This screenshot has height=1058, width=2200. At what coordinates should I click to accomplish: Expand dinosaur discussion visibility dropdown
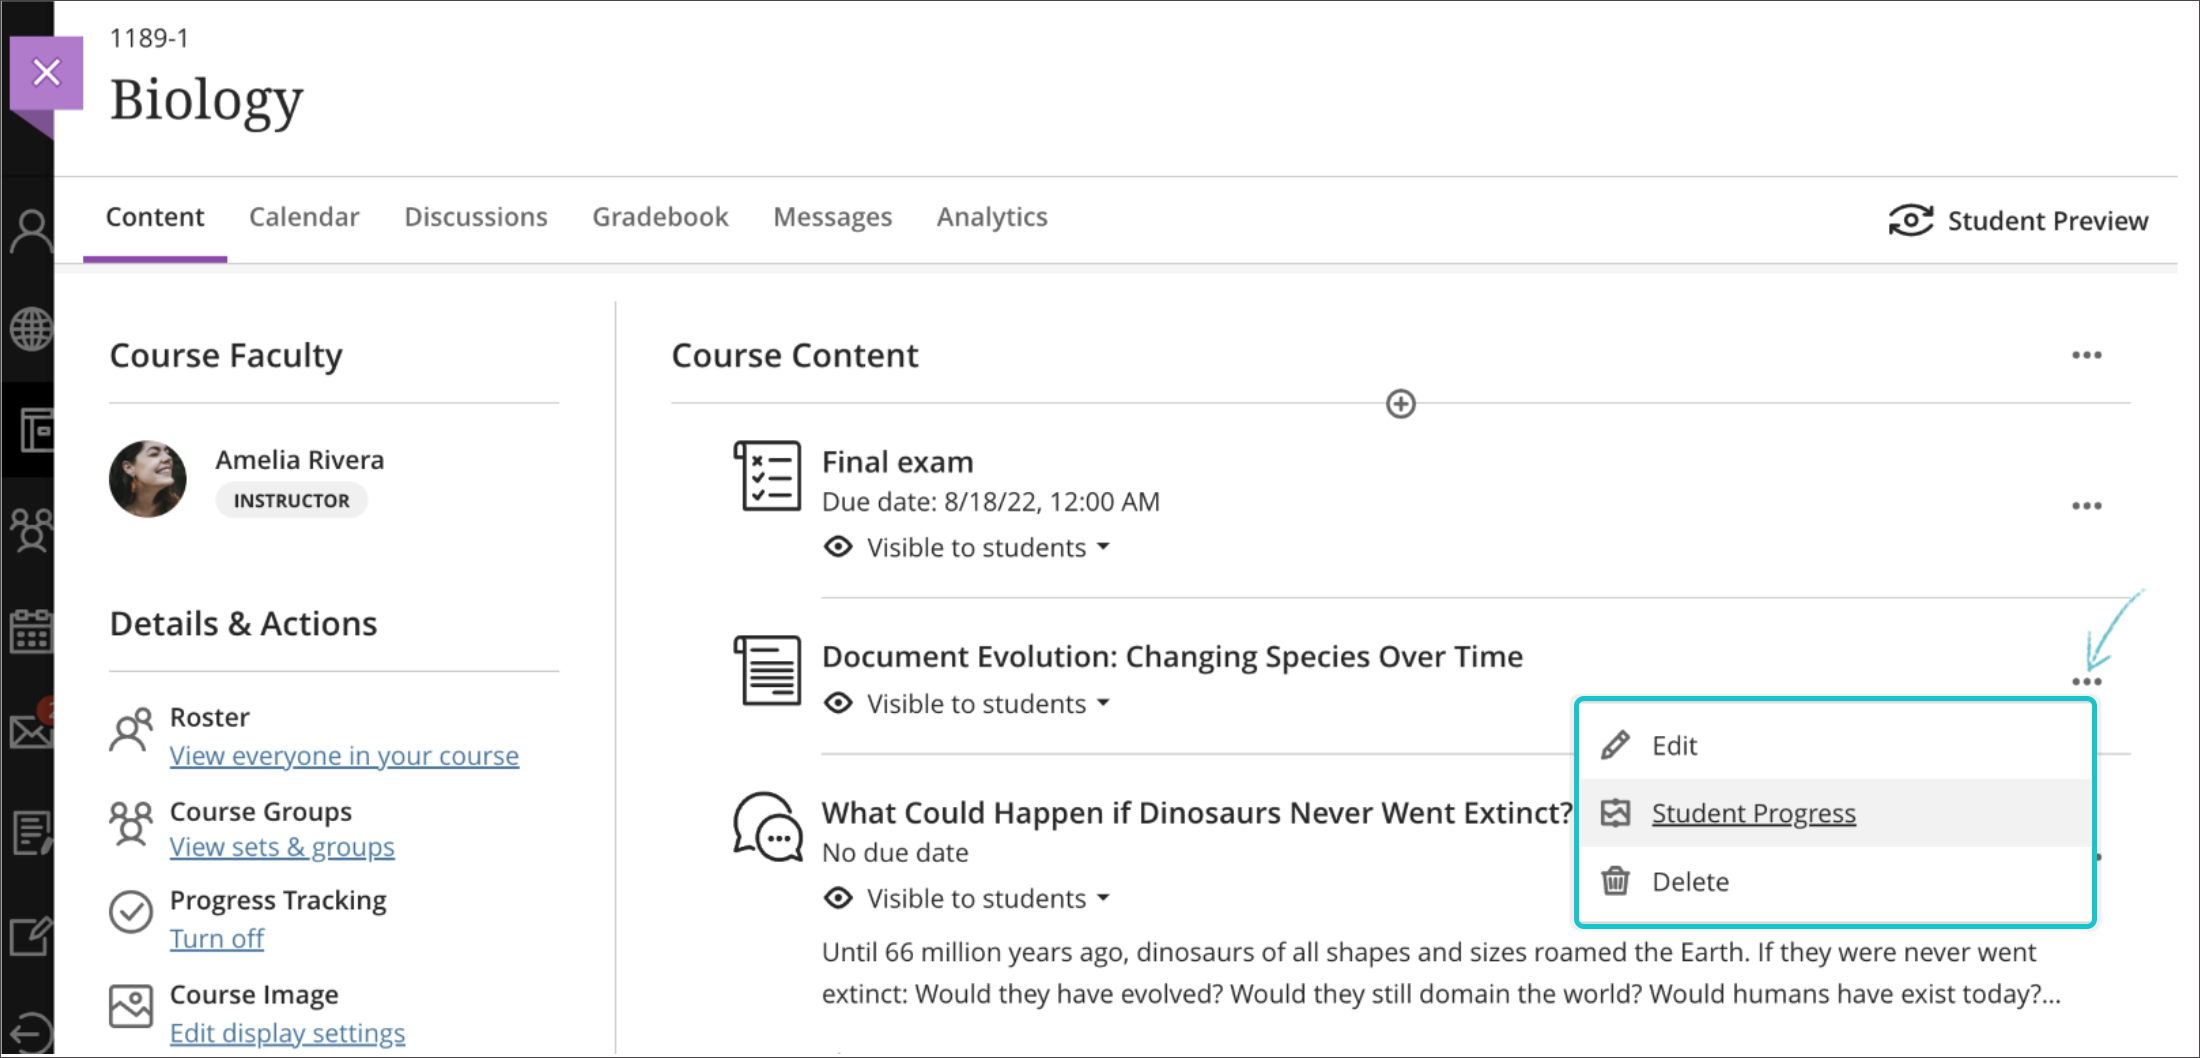(1103, 898)
